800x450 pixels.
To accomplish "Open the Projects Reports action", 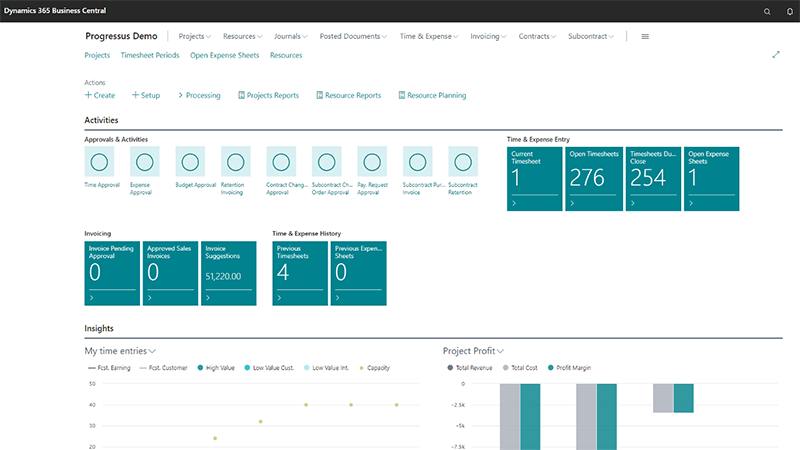I will pos(268,95).
